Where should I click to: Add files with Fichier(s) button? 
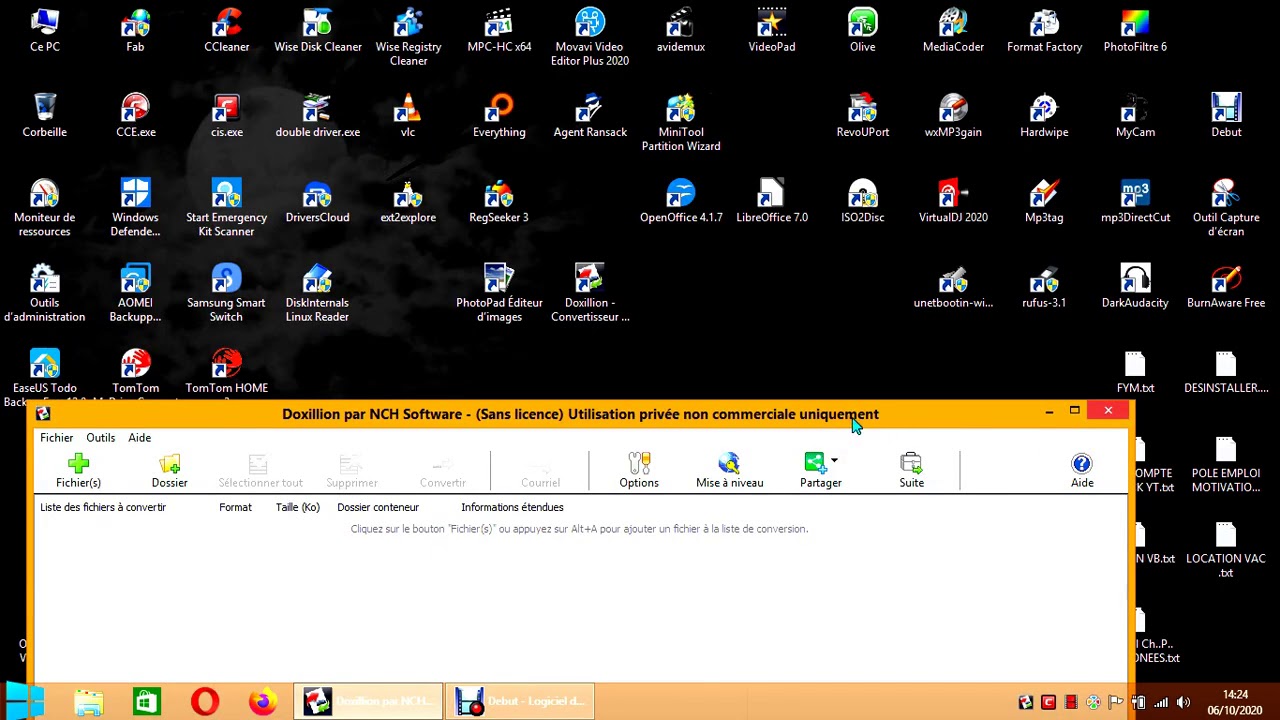[78, 470]
